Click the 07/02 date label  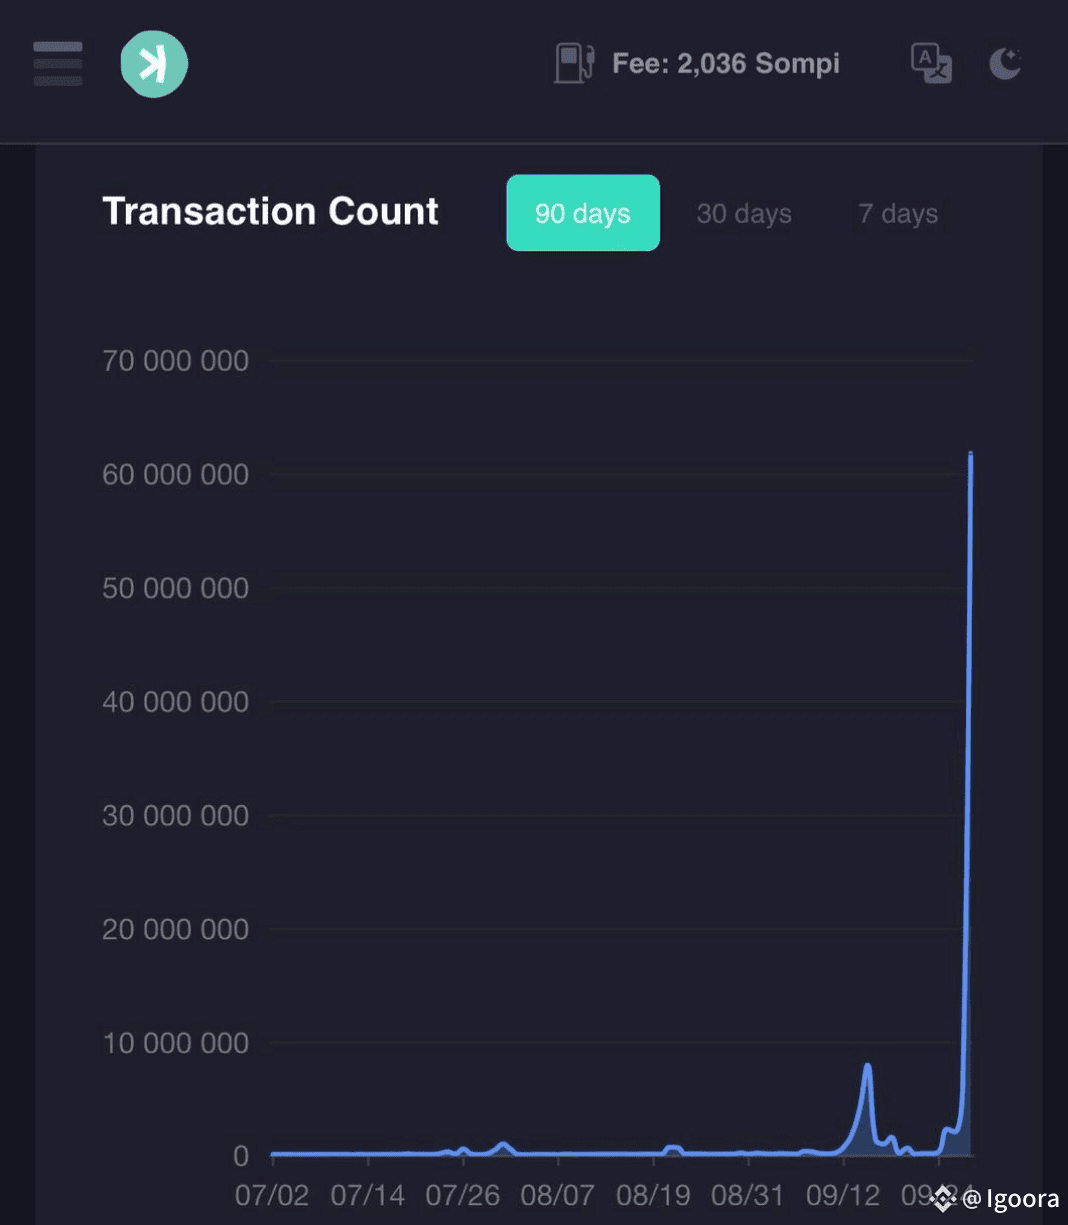(272, 1195)
